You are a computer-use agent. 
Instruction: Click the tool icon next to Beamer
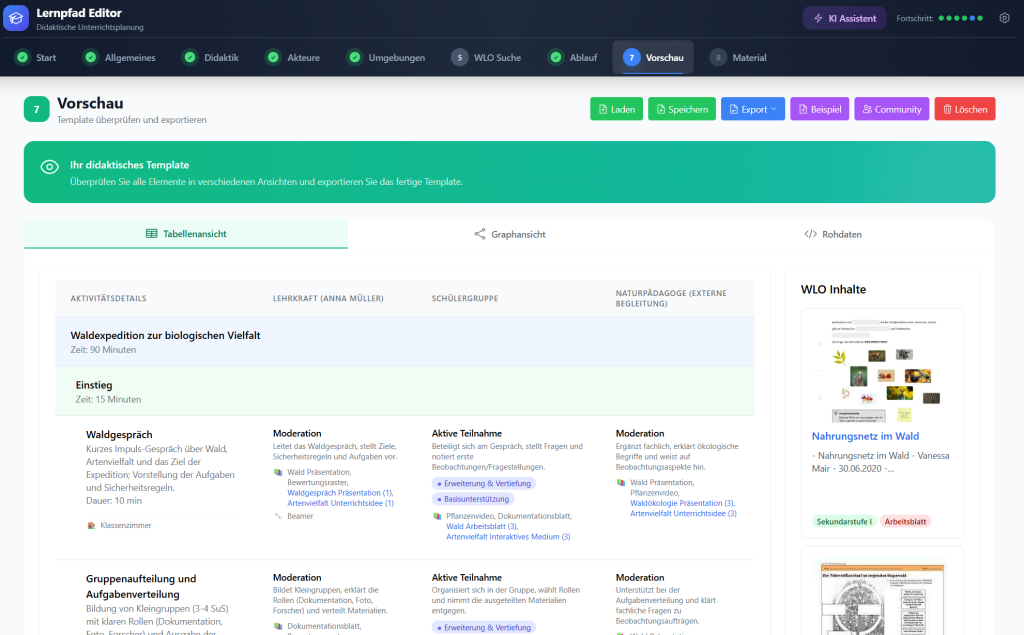point(278,516)
